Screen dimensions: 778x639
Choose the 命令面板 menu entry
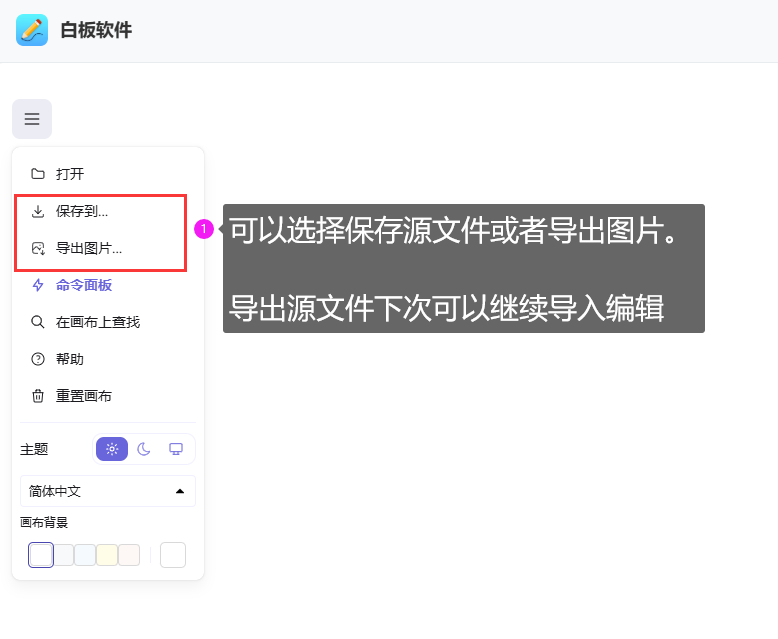coord(84,285)
